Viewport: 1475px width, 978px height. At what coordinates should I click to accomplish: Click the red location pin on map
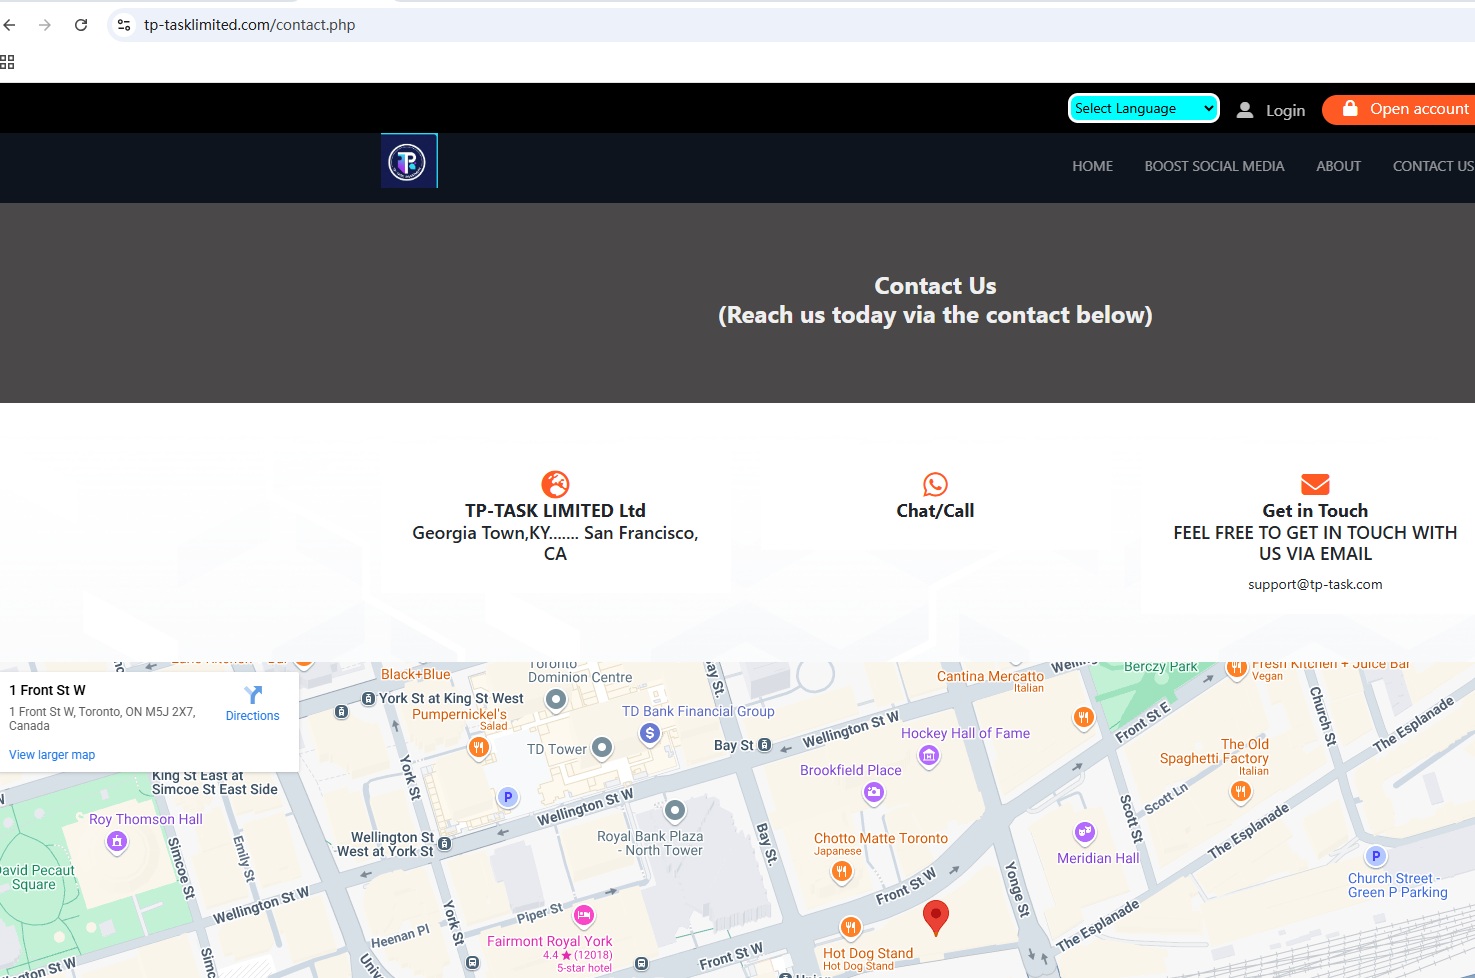point(935,915)
